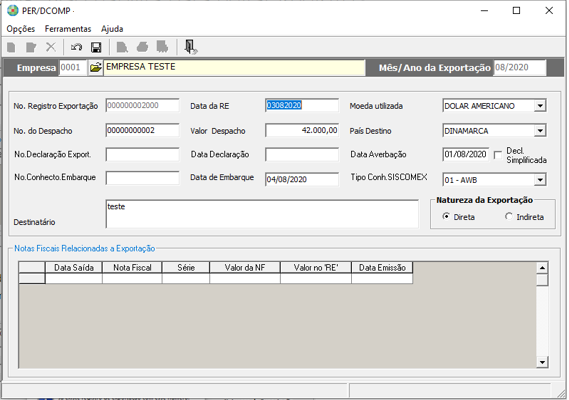Expand the País Destino dropdown
The image size is (569, 400).
click(x=540, y=131)
